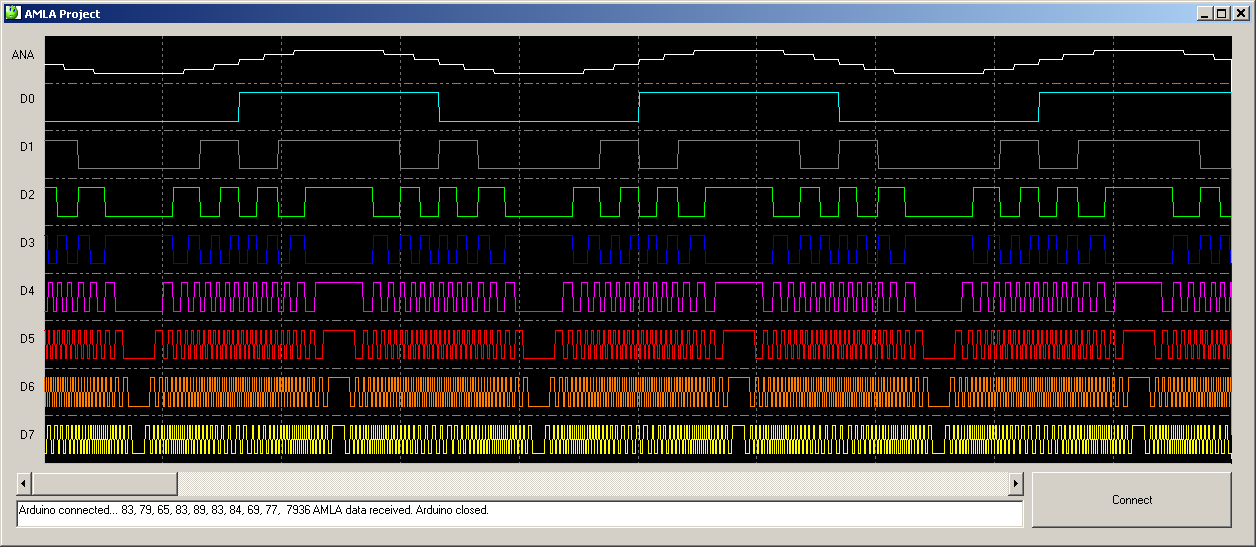This screenshot has height=547, width=1256.
Task: Select the D7 channel label
Action: pyautogui.click(x=27, y=435)
